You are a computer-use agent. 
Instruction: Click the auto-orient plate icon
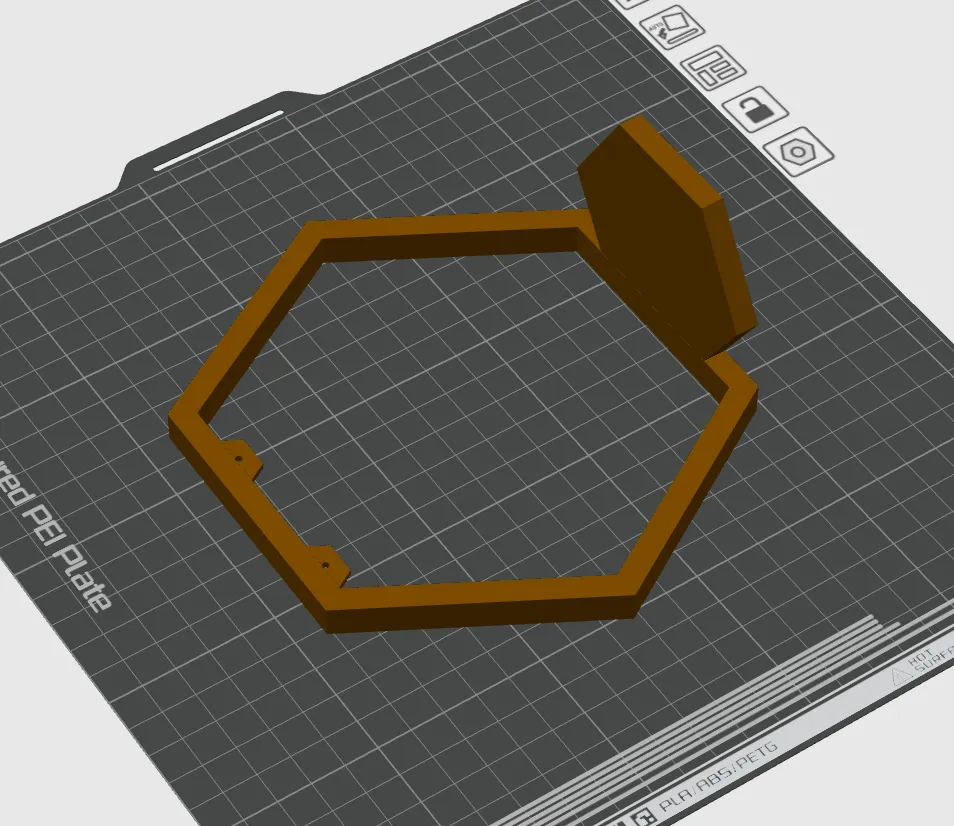[x=673, y=27]
